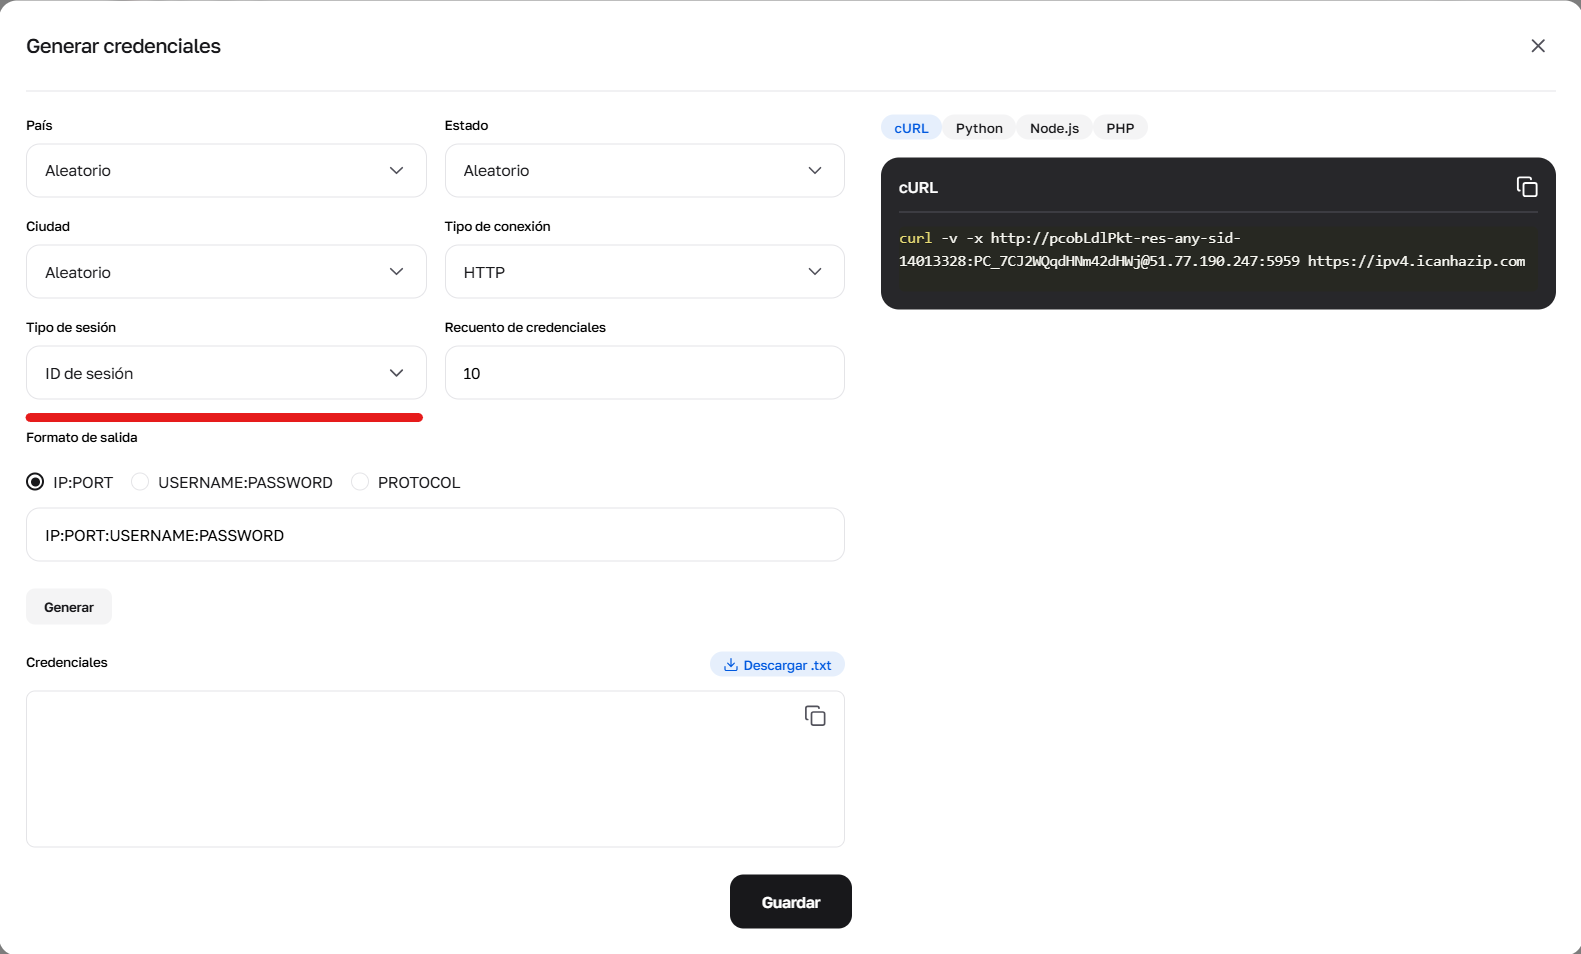Open the País dropdown
The height and width of the screenshot is (954, 1581).
pos(226,171)
